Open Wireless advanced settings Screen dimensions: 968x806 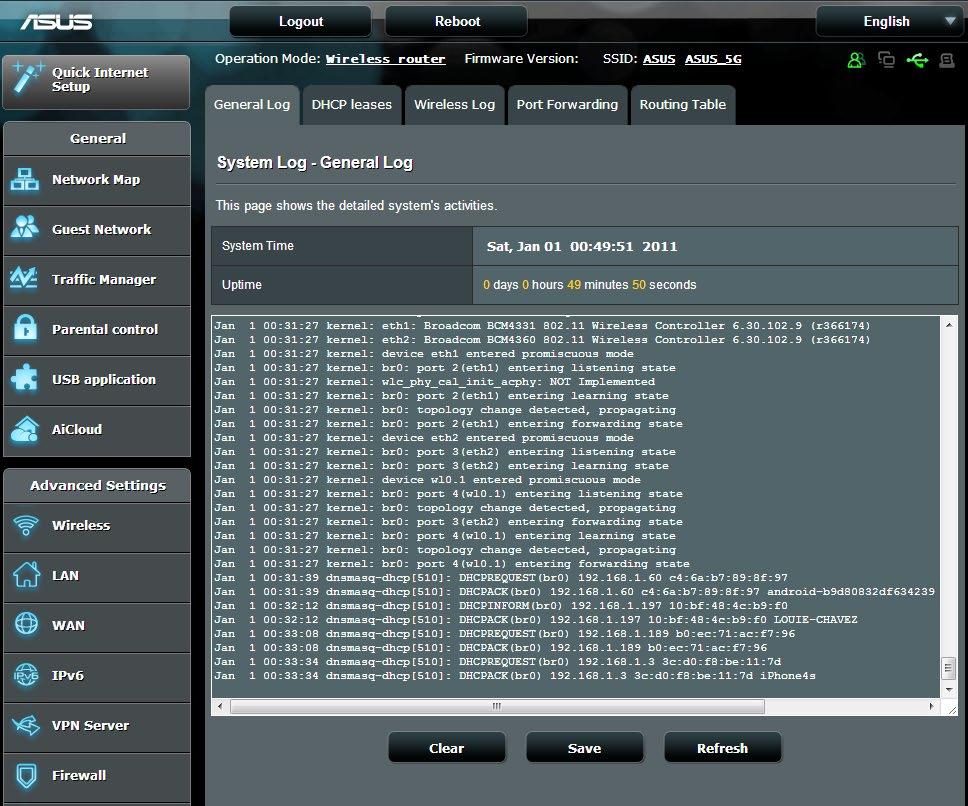click(x=97, y=527)
